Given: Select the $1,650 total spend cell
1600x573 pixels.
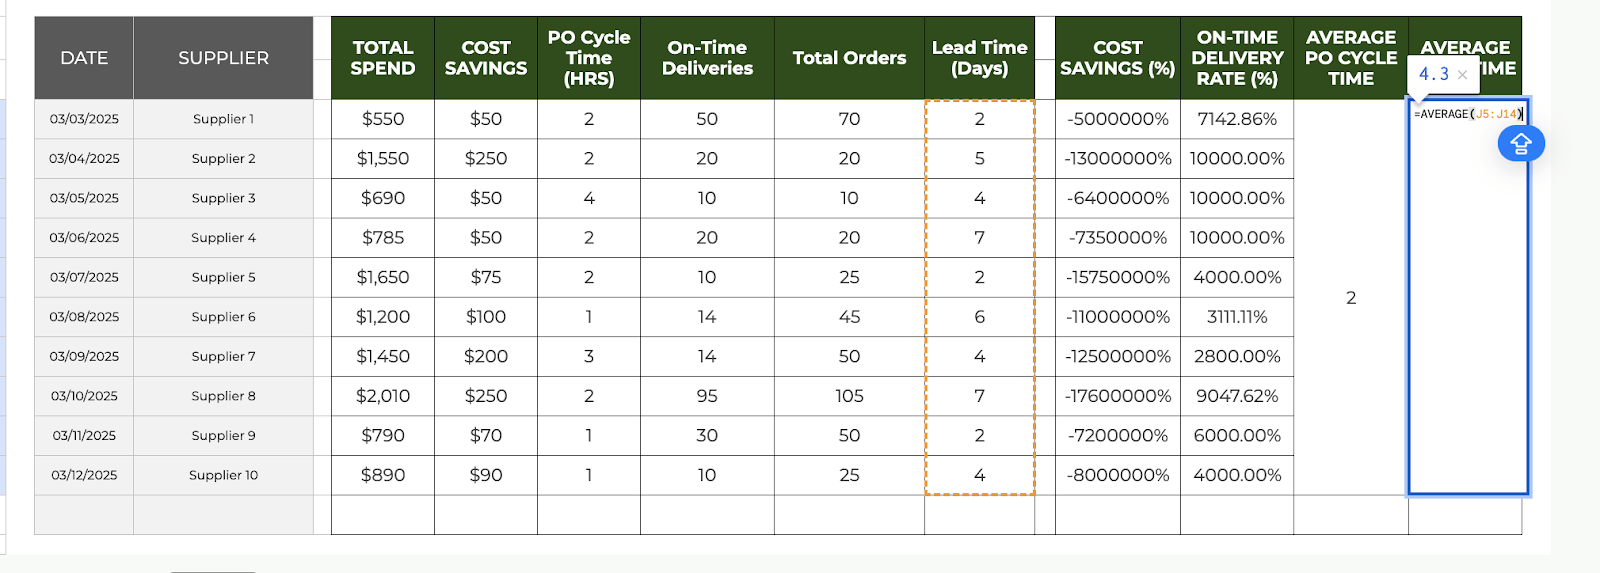Looking at the screenshot, I should click(383, 277).
